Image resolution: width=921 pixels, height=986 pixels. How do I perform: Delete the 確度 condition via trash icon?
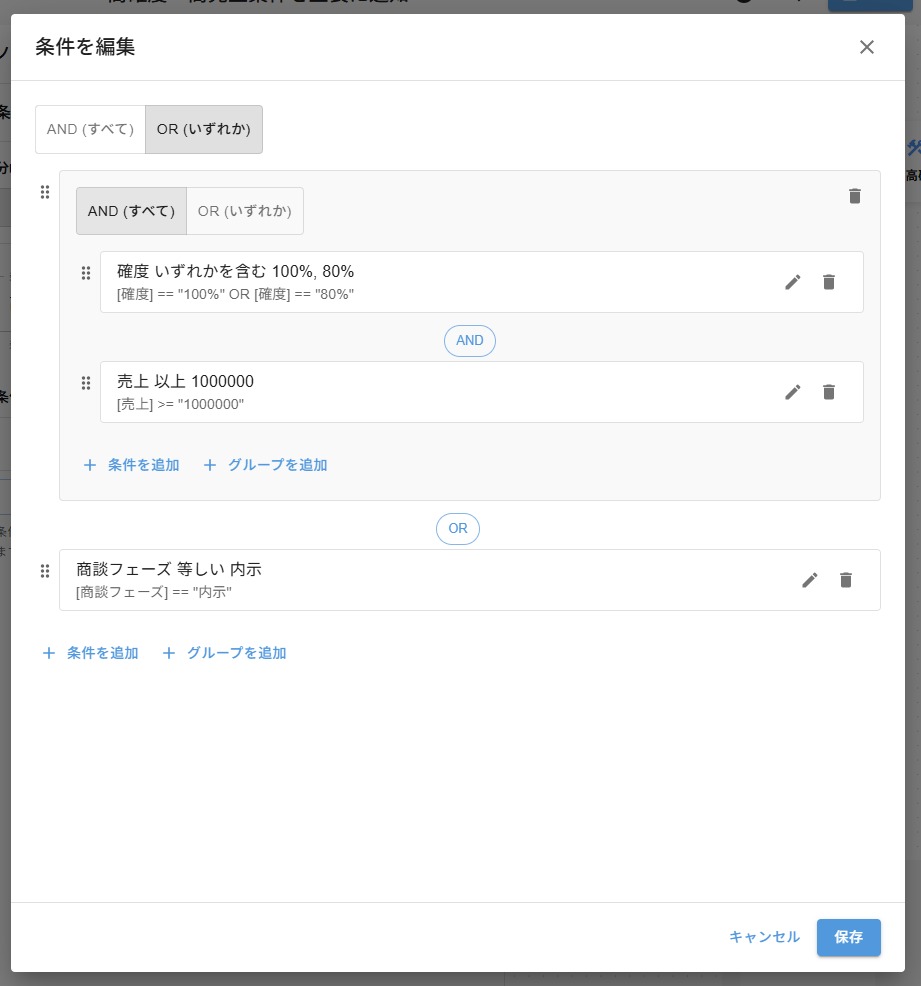[x=829, y=282]
